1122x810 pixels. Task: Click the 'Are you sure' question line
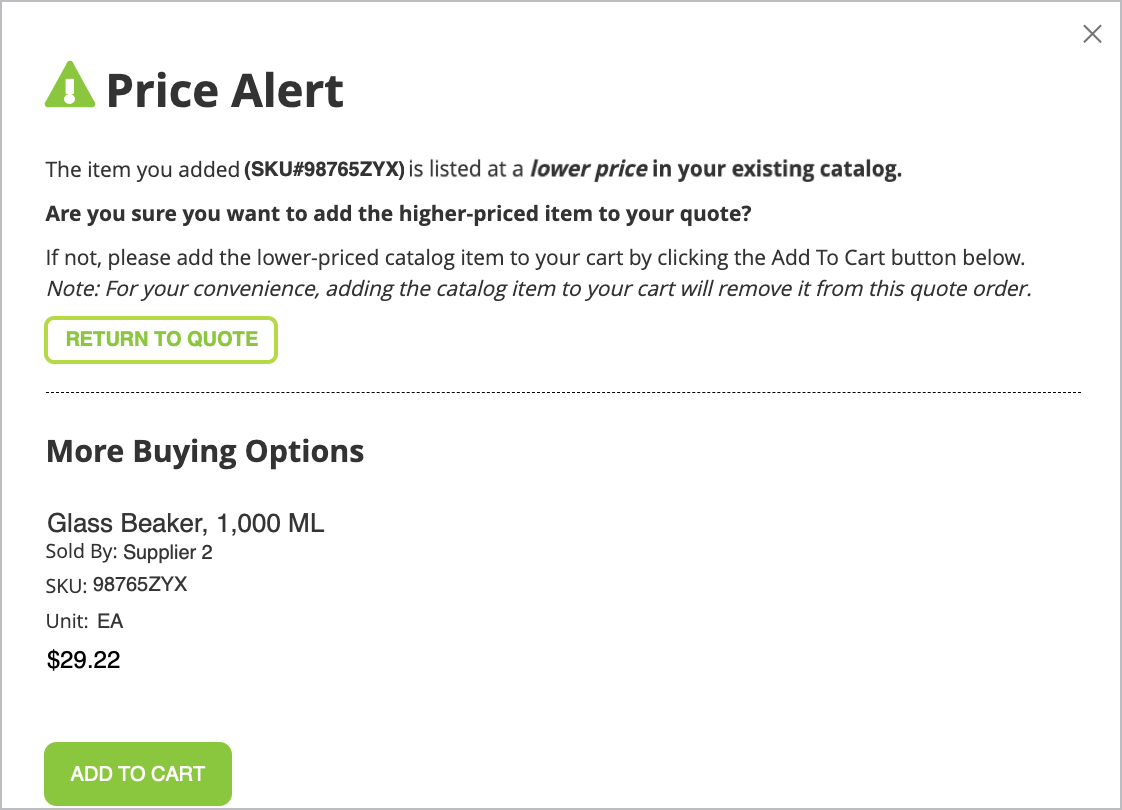click(x=399, y=213)
